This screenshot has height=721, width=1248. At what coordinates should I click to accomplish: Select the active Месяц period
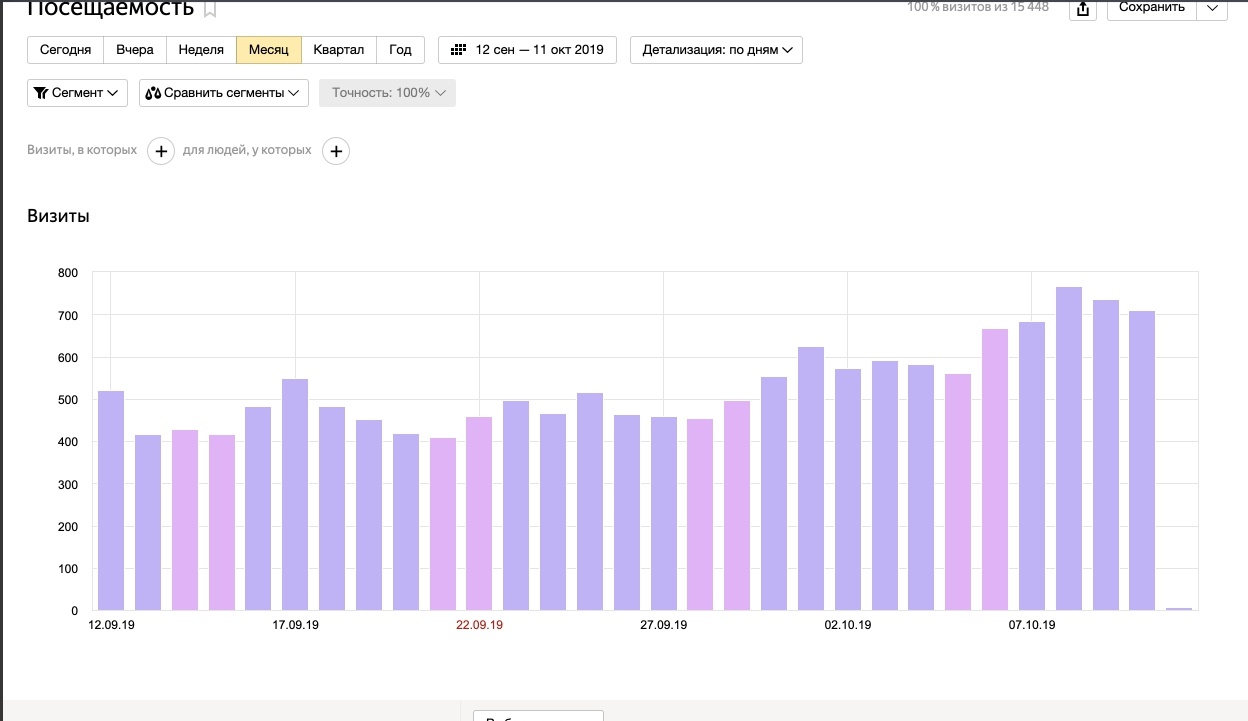tap(268, 50)
